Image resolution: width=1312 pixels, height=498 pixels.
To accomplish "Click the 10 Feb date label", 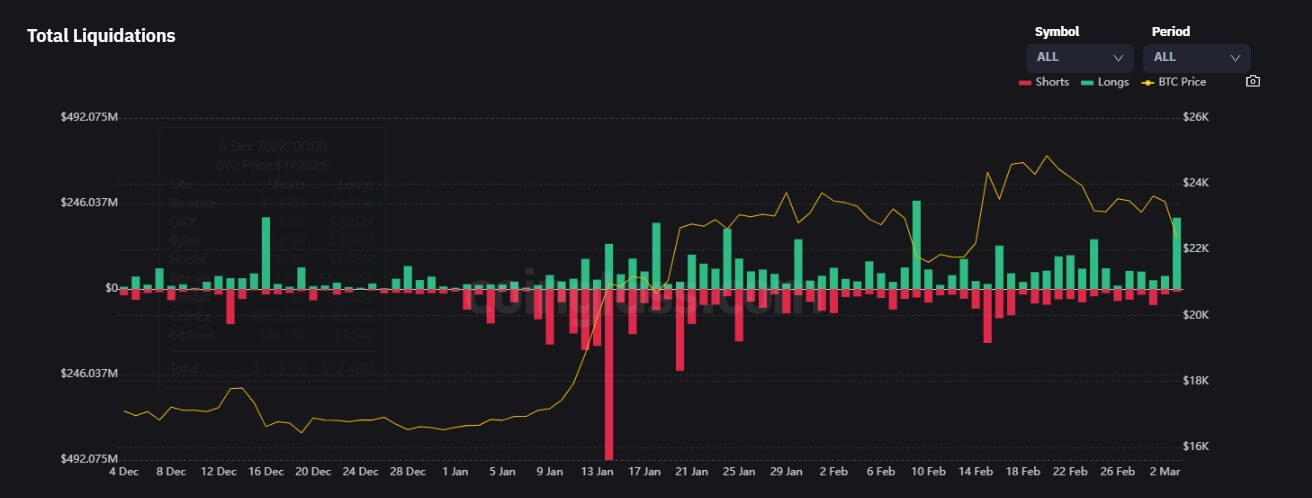I will [x=927, y=470].
